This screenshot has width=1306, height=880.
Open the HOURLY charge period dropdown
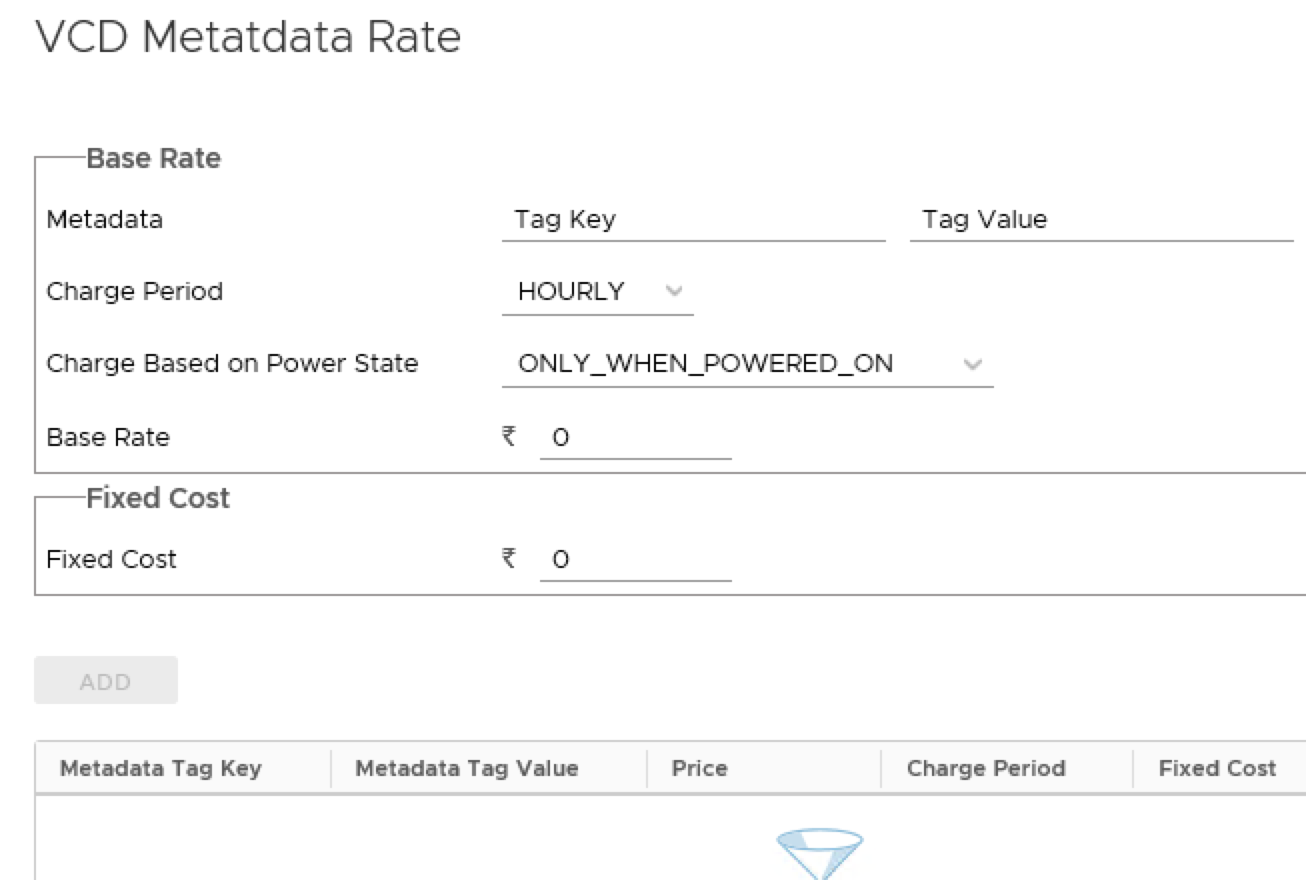pos(597,292)
